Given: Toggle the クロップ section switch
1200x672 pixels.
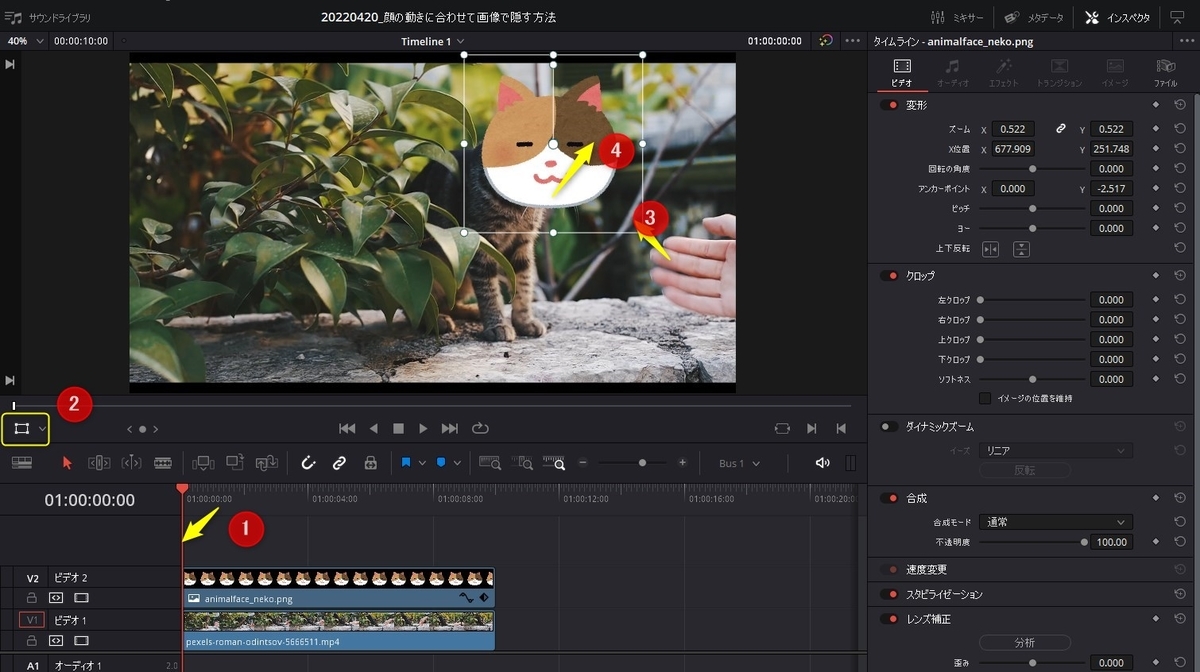Looking at the screenshot, I should [888, 275].
